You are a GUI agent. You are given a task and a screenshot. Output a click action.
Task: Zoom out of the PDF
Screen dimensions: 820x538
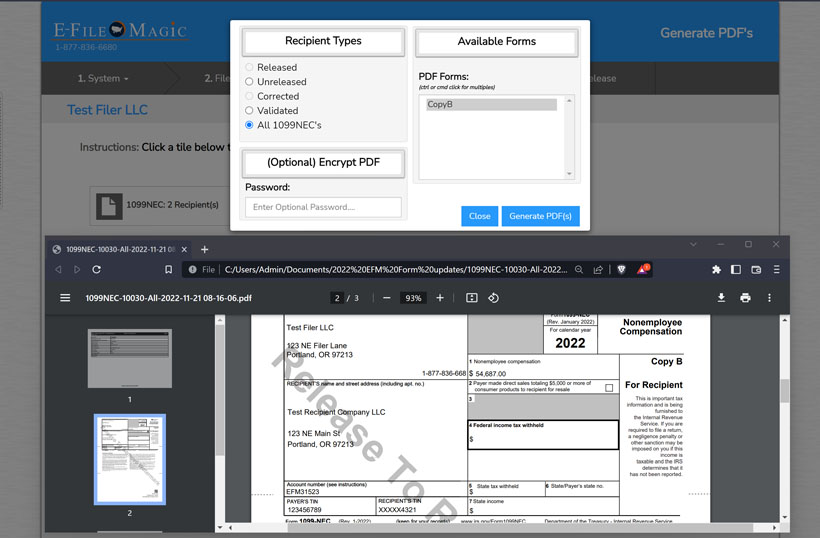pyautogui.click(x=386, y=298)
